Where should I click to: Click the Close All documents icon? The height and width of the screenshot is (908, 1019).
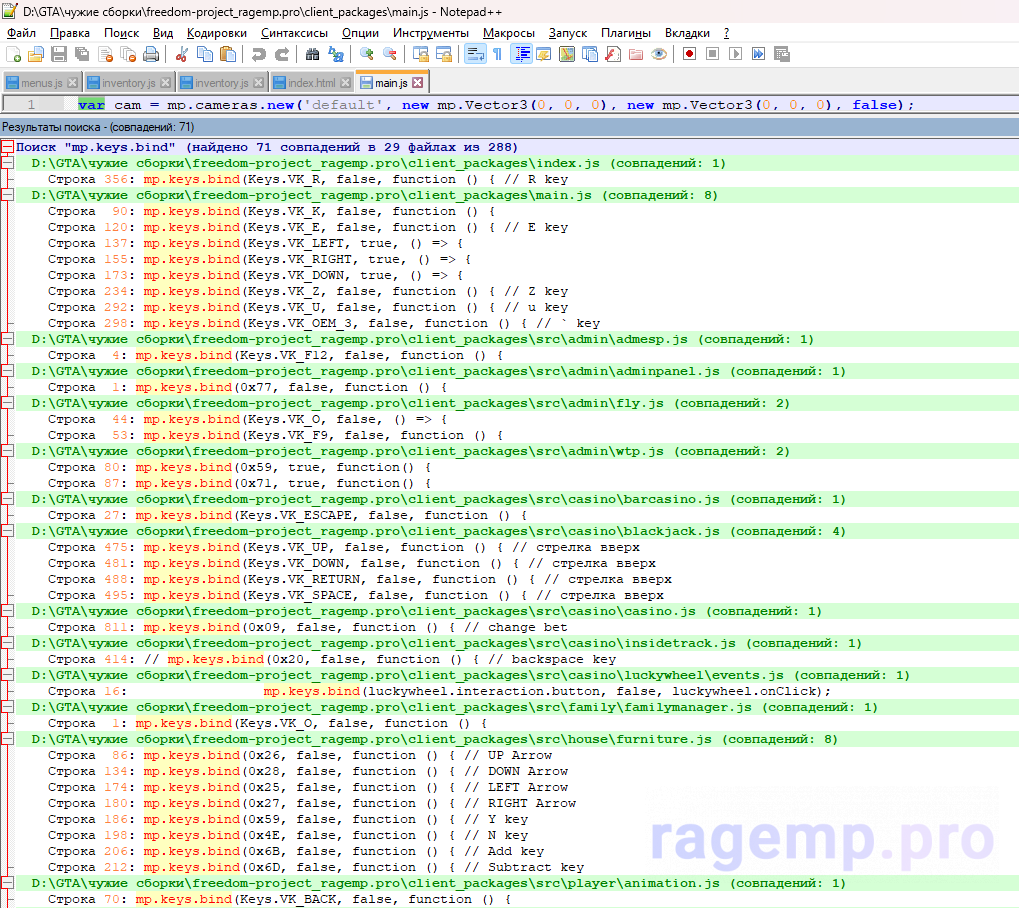point(128,55)
